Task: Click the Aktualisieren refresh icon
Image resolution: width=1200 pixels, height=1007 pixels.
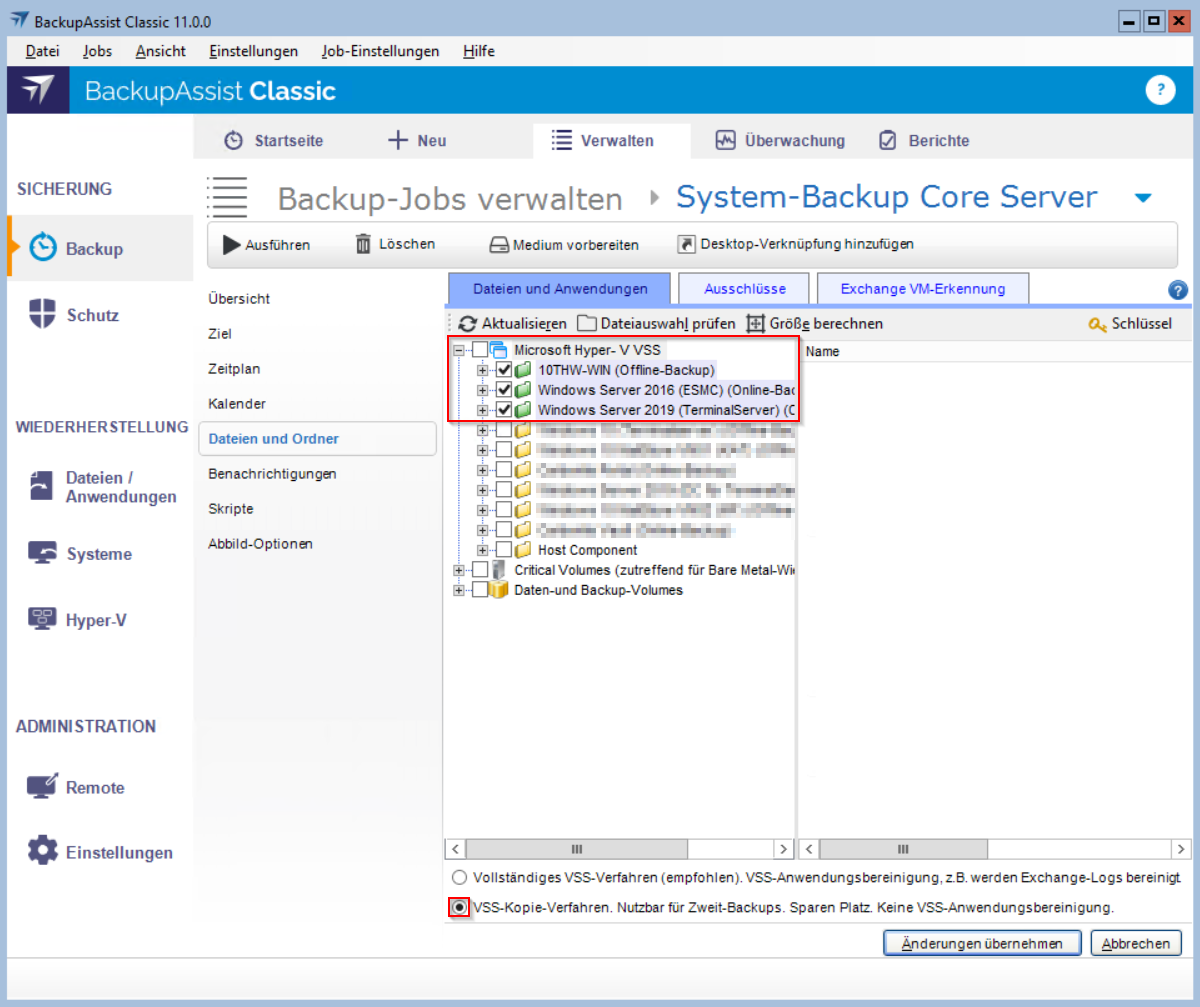Action: click(468, 324)
